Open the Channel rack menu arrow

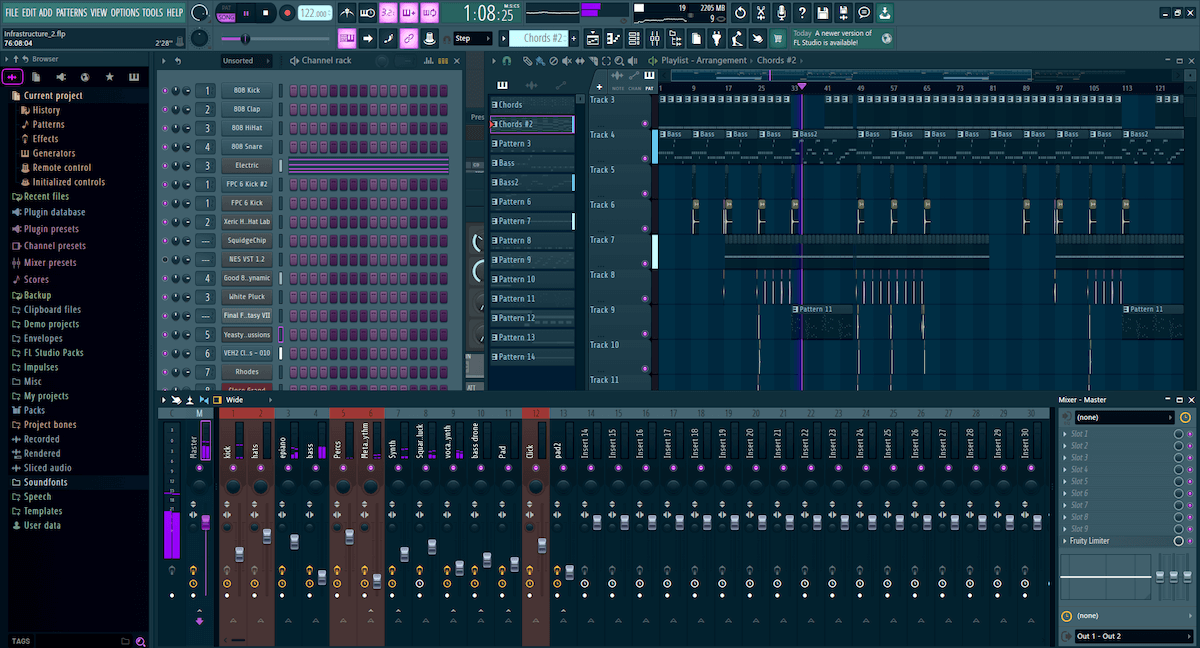coord(165,61)
